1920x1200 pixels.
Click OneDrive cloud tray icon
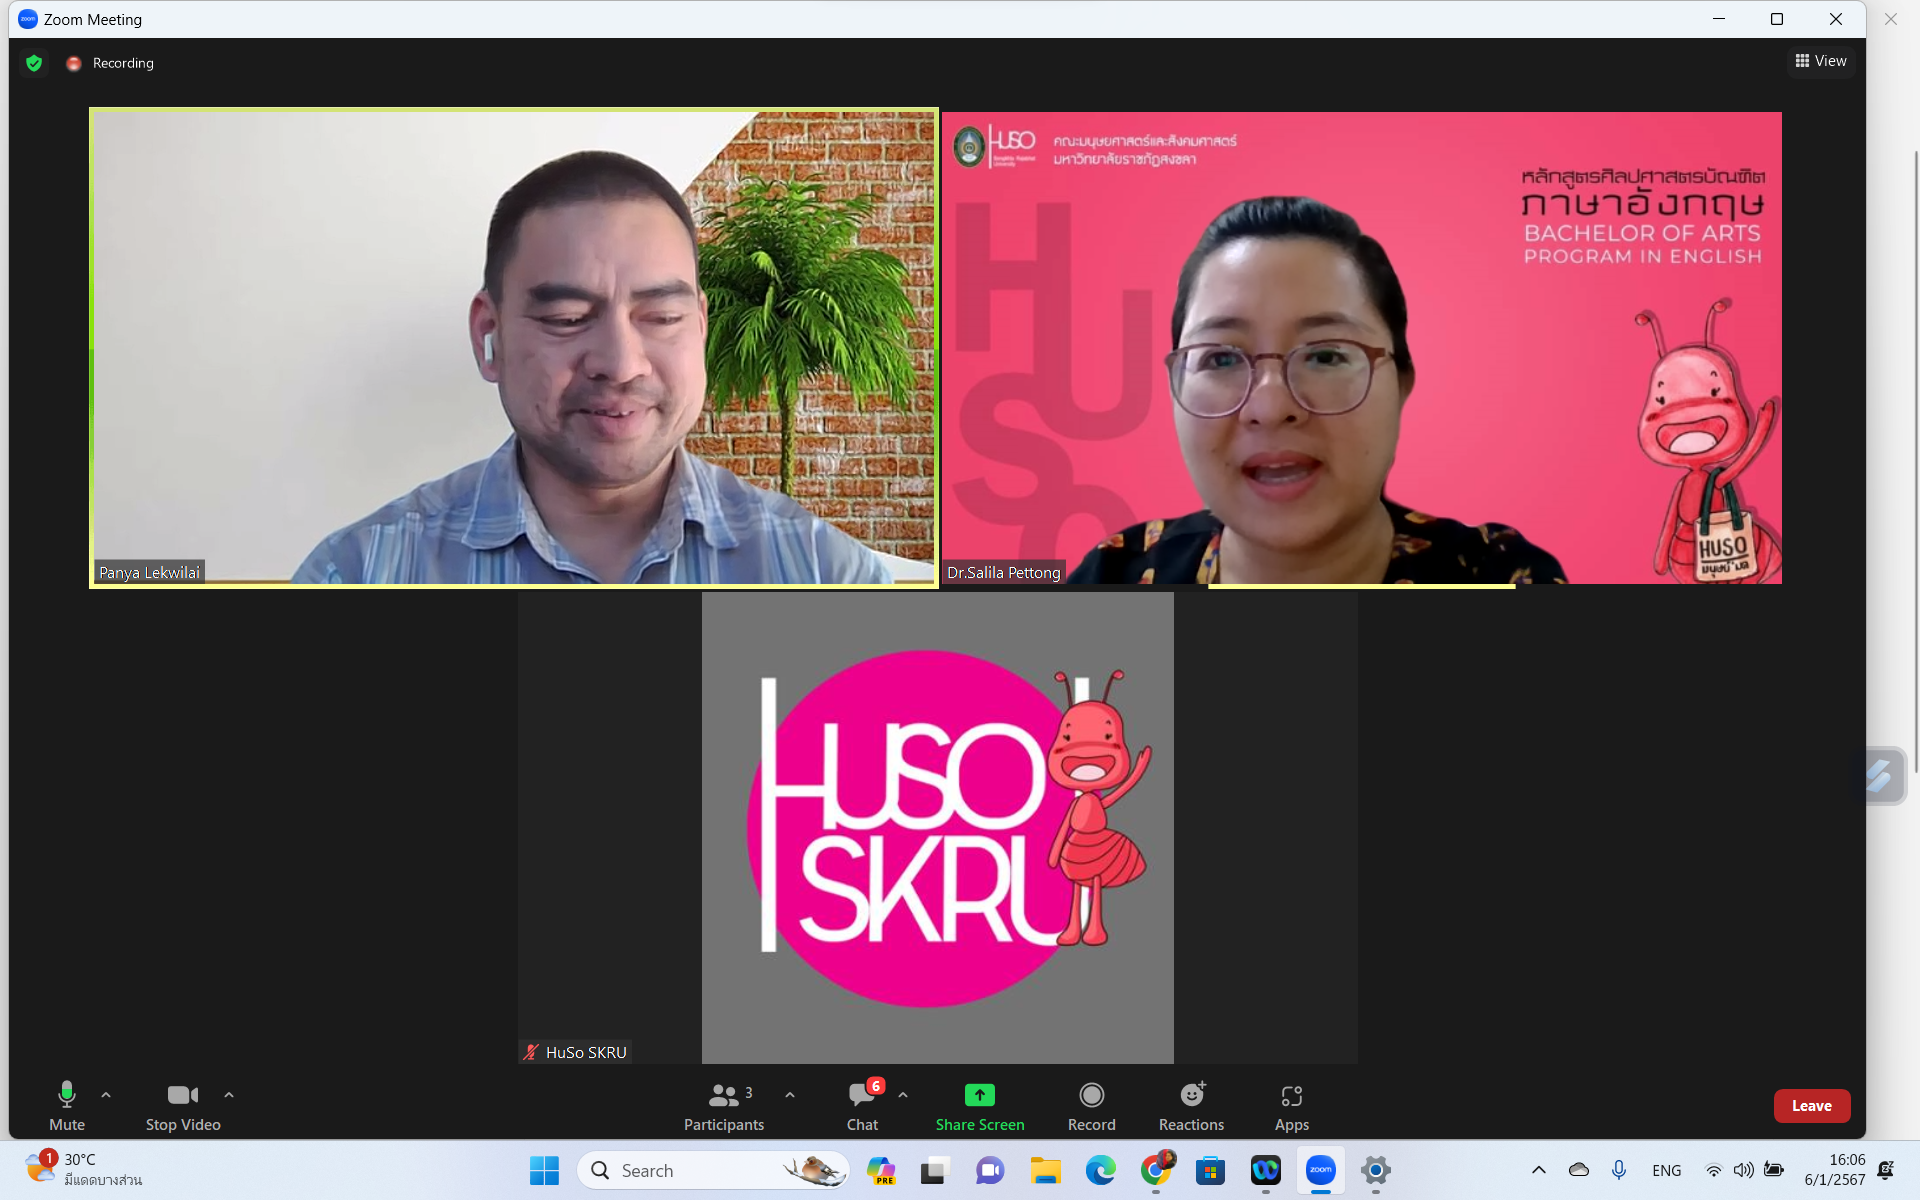(x=1579, y=1170)
